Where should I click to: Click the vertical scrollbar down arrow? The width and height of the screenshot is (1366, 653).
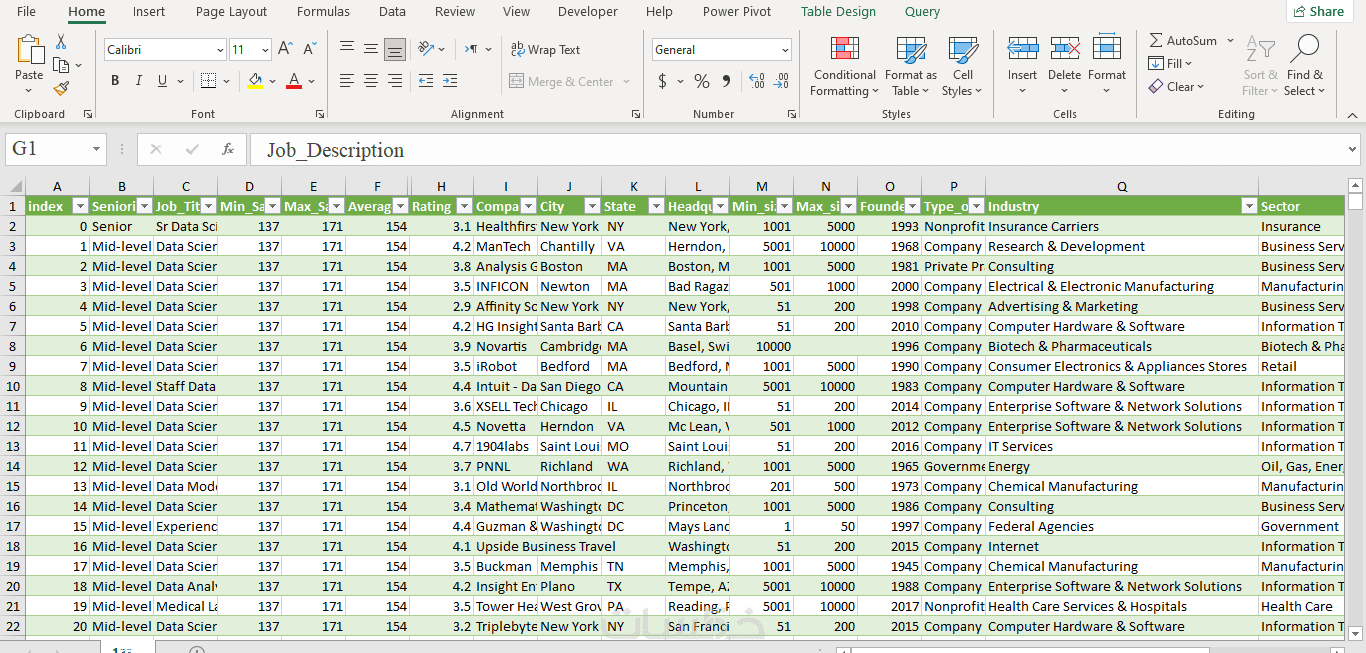pos(1355,633)
